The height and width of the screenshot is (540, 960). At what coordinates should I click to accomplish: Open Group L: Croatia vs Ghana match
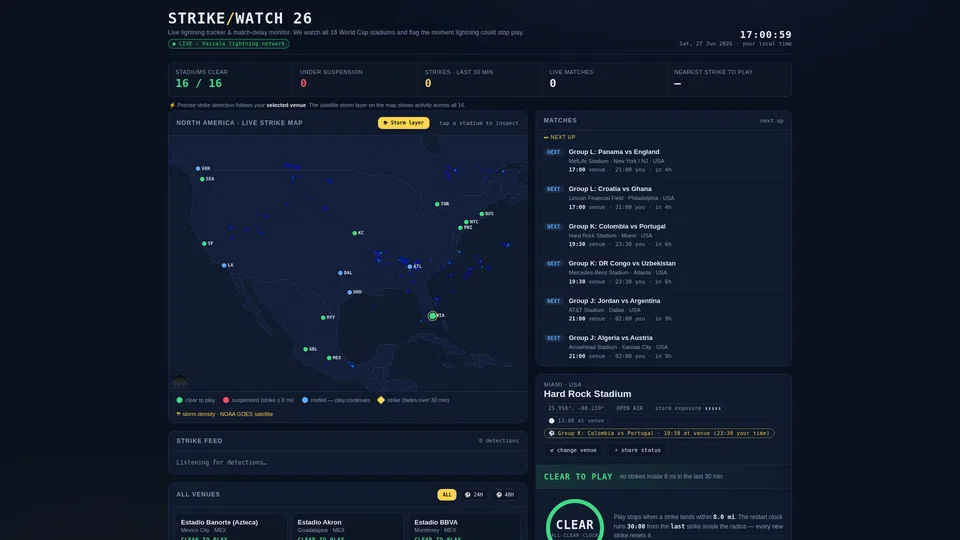click(x=663, y=198)
